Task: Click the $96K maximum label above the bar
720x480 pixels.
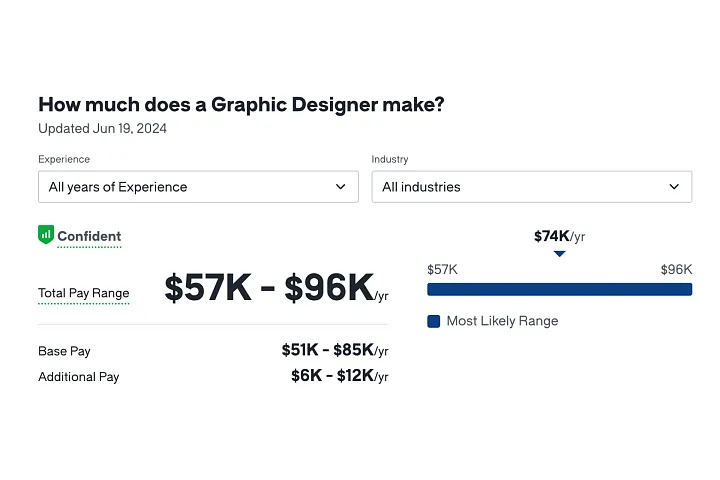Action: (x=676, y=270)
